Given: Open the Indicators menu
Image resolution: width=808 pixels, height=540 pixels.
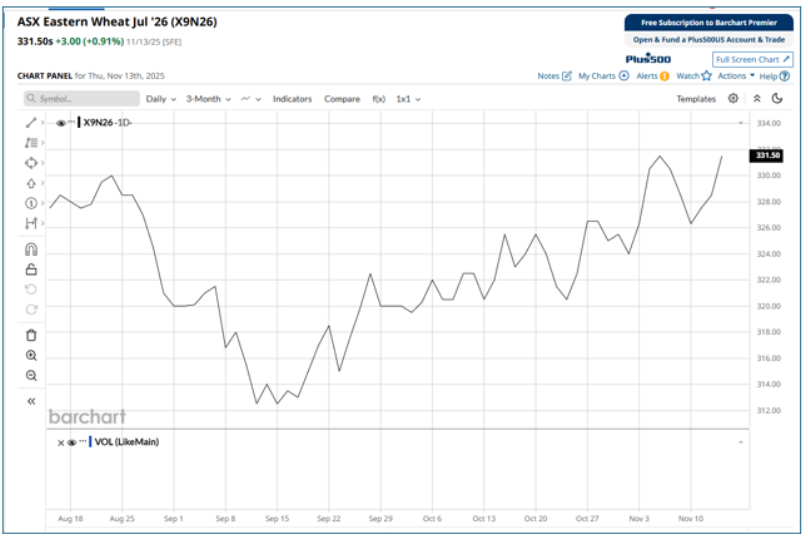Looking at the screenshot, I should tap(292, 99).
